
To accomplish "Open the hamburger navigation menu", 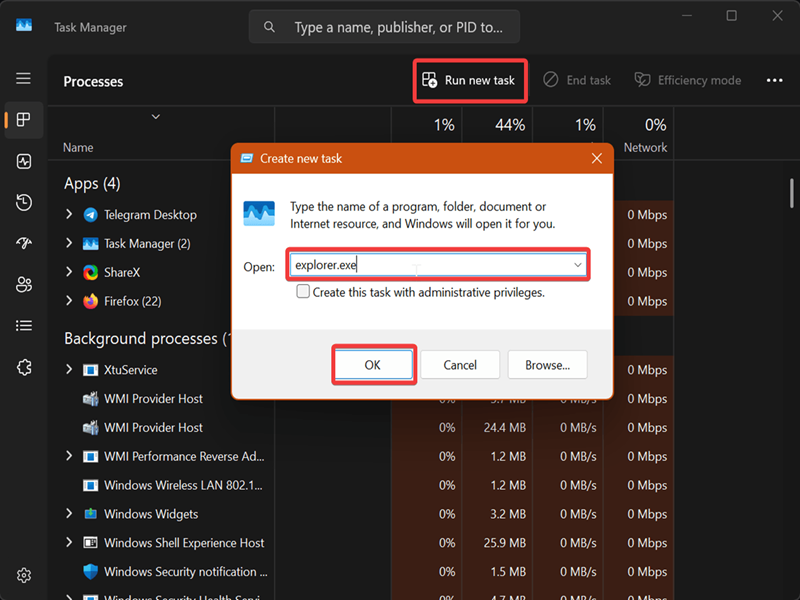I will tap(23, 79).
